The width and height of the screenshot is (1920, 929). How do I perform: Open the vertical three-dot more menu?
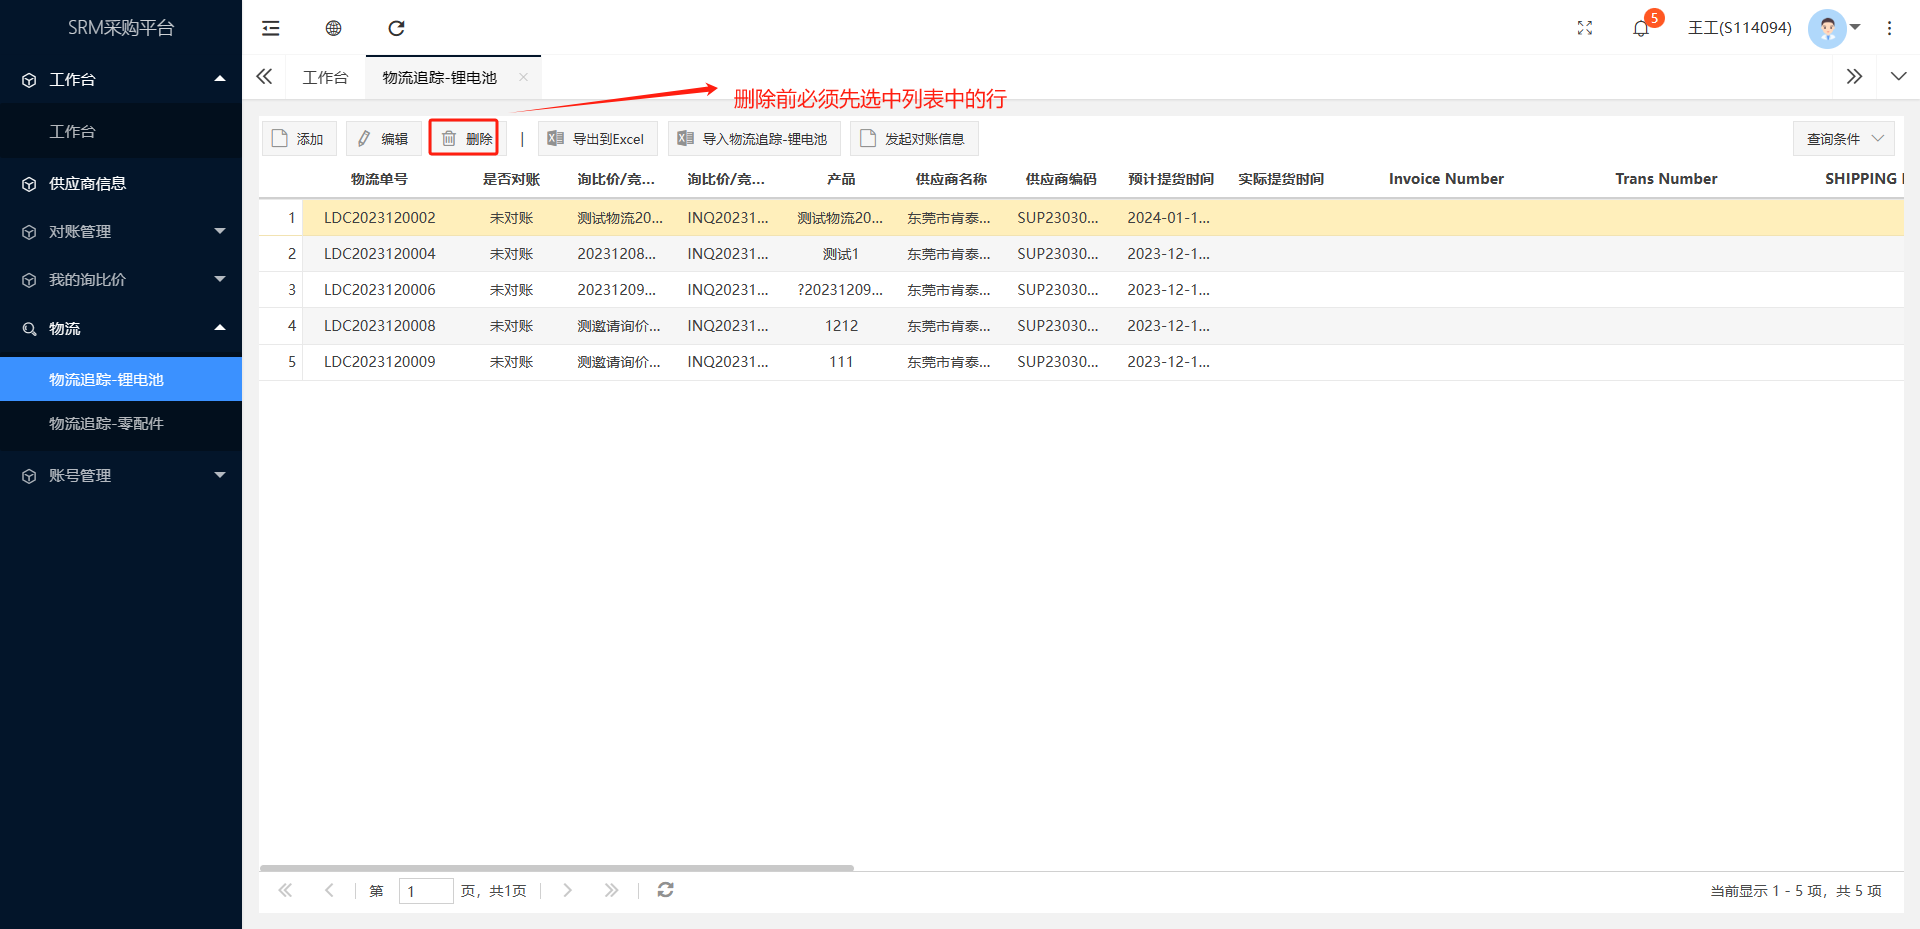tap(1889, 28)
